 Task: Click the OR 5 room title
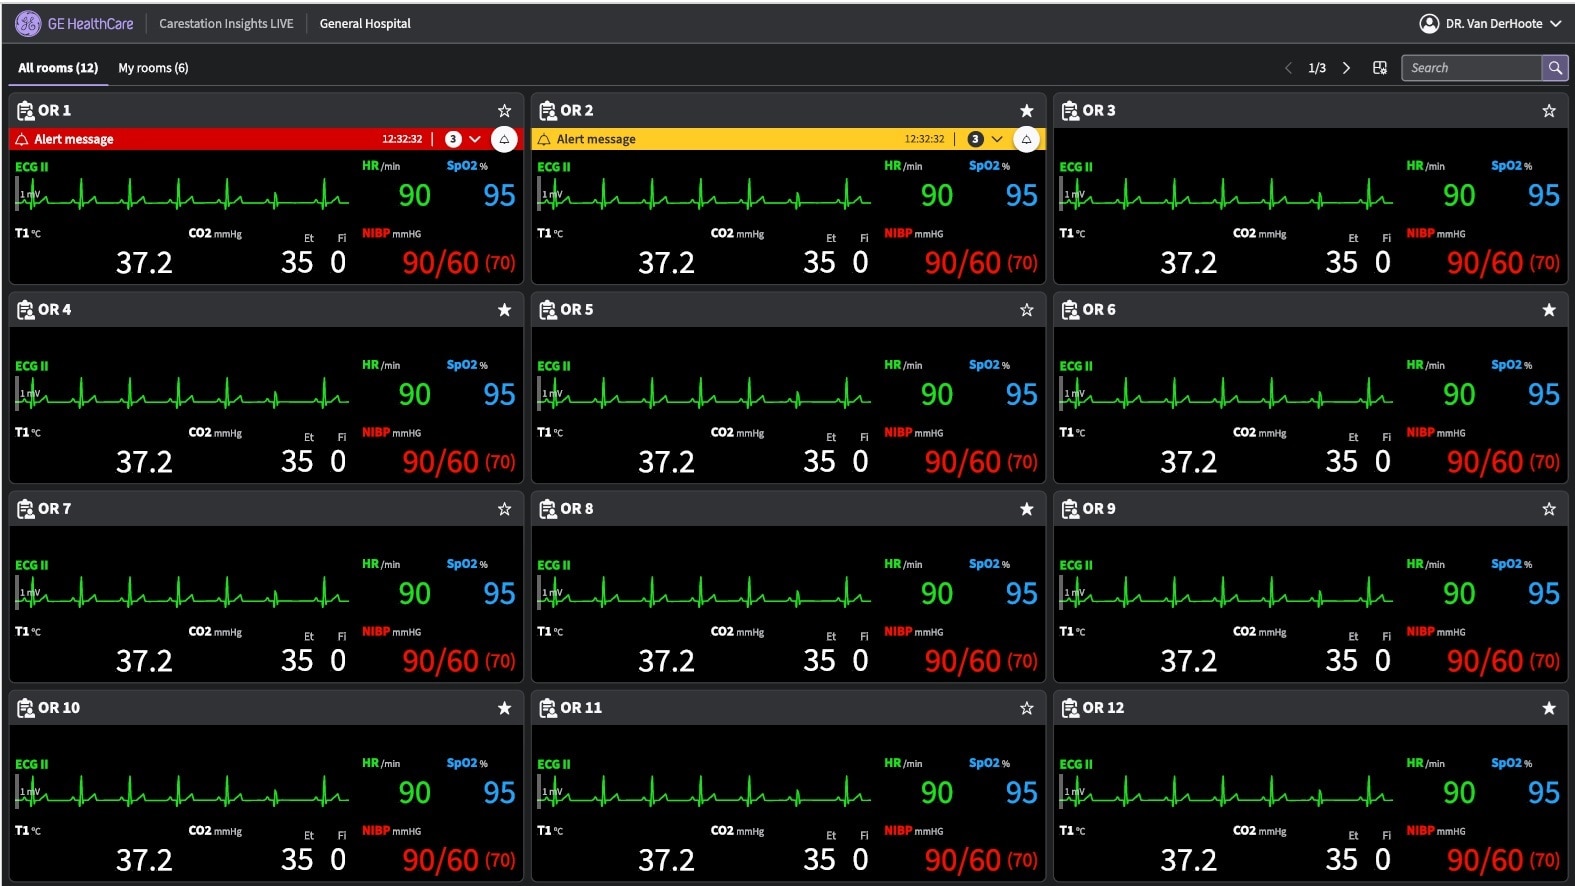pyautogui.click(x=576, y=310)
